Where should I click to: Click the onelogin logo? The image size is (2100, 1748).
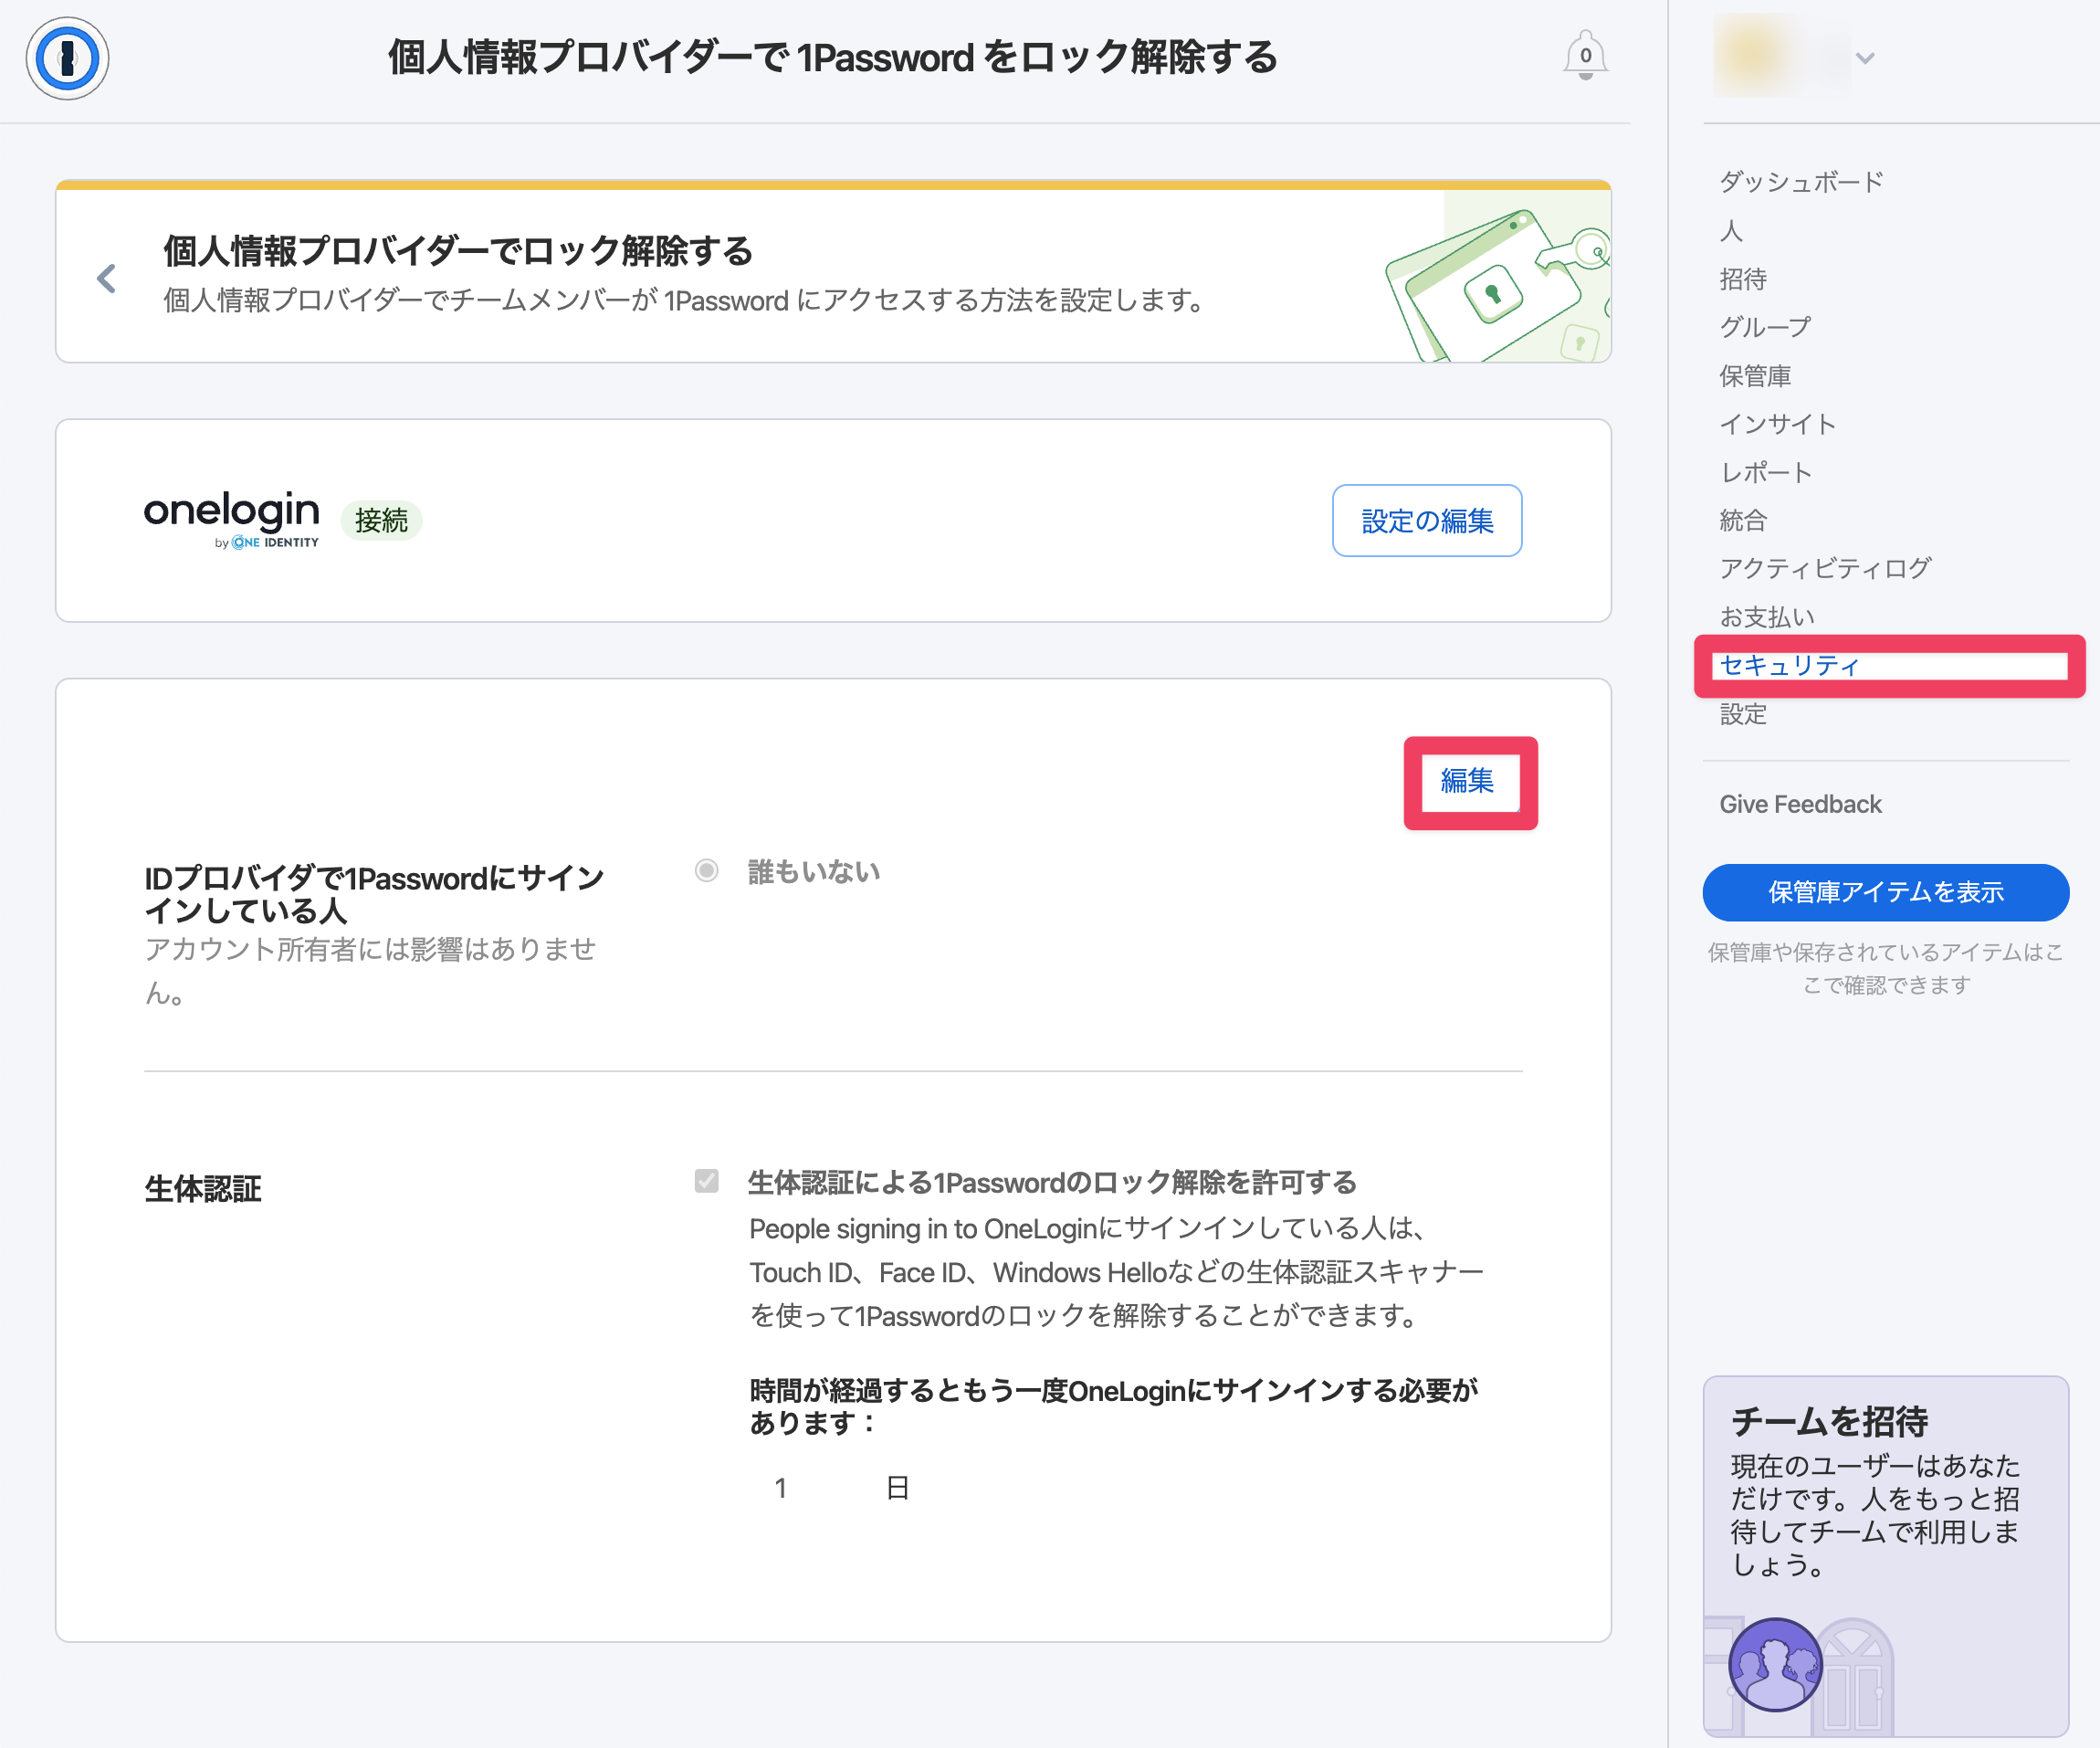[232, 519]
